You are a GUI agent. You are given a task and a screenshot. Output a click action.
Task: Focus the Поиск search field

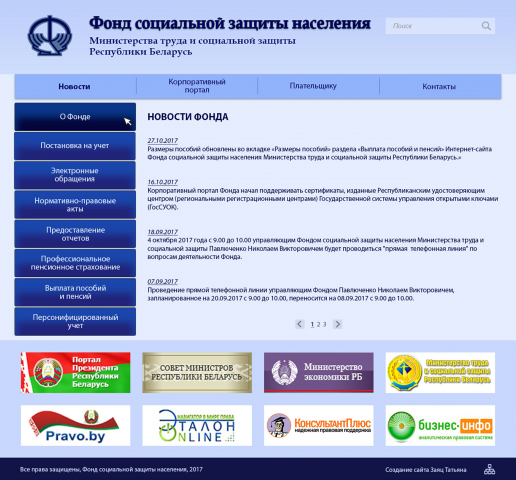point(440,26)
